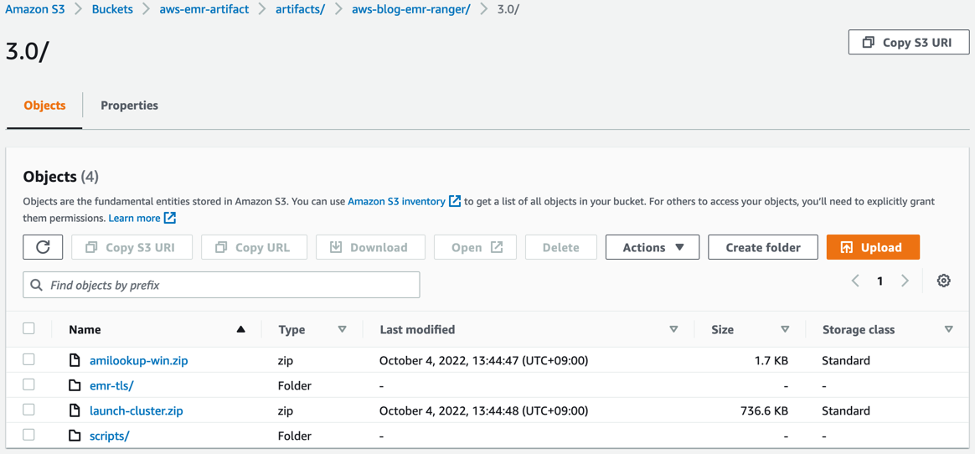Click the 13:44:47 last modified timestamp
Screen dimensions: 977x454
[x=484, y=361]
